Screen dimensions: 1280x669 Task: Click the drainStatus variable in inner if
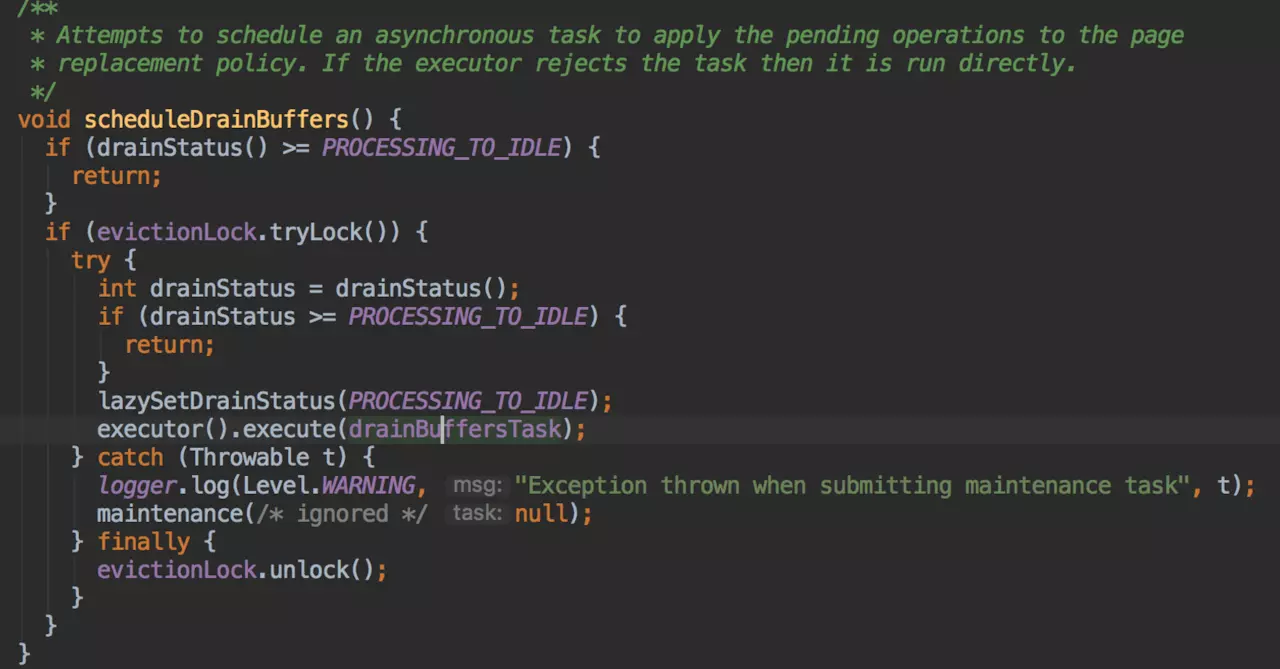coord(223,317)
